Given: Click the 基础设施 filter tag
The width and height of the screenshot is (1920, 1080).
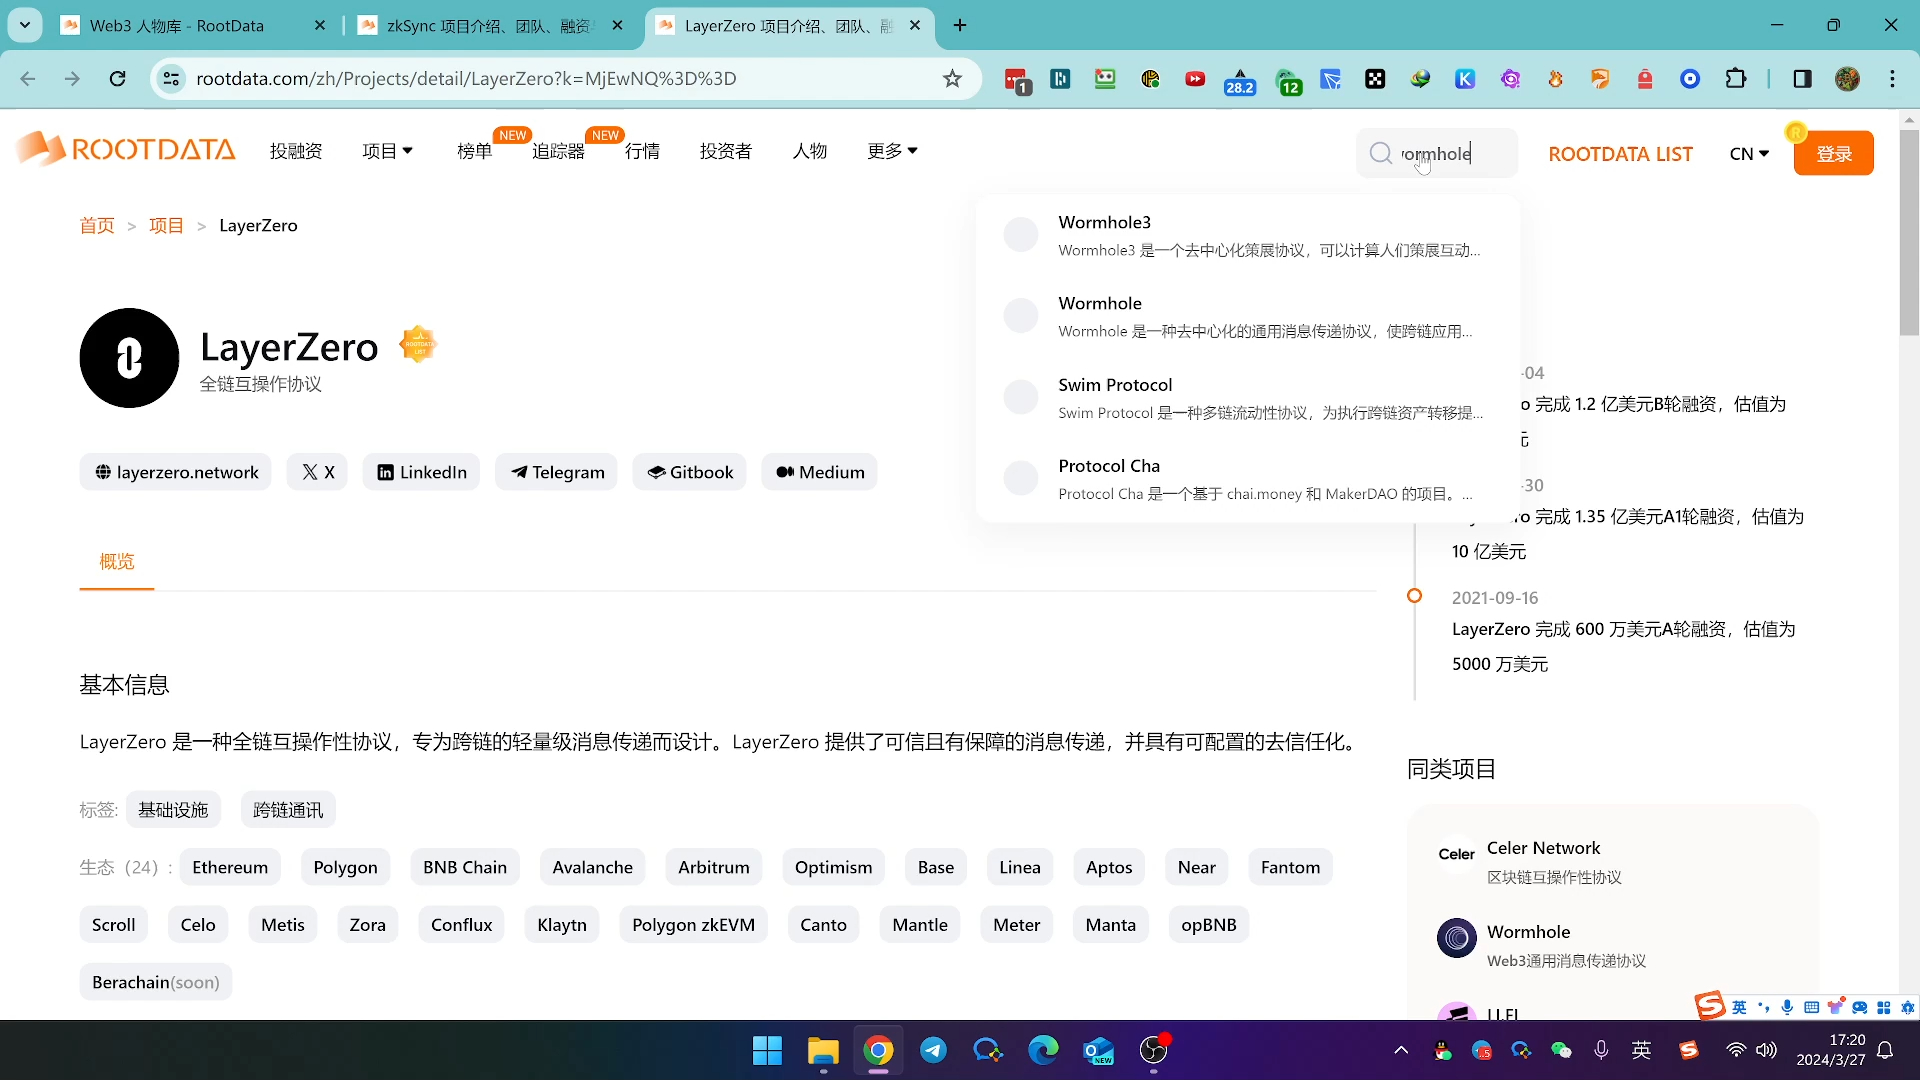Looking at the screenshot, I should [x=173, y=810].
